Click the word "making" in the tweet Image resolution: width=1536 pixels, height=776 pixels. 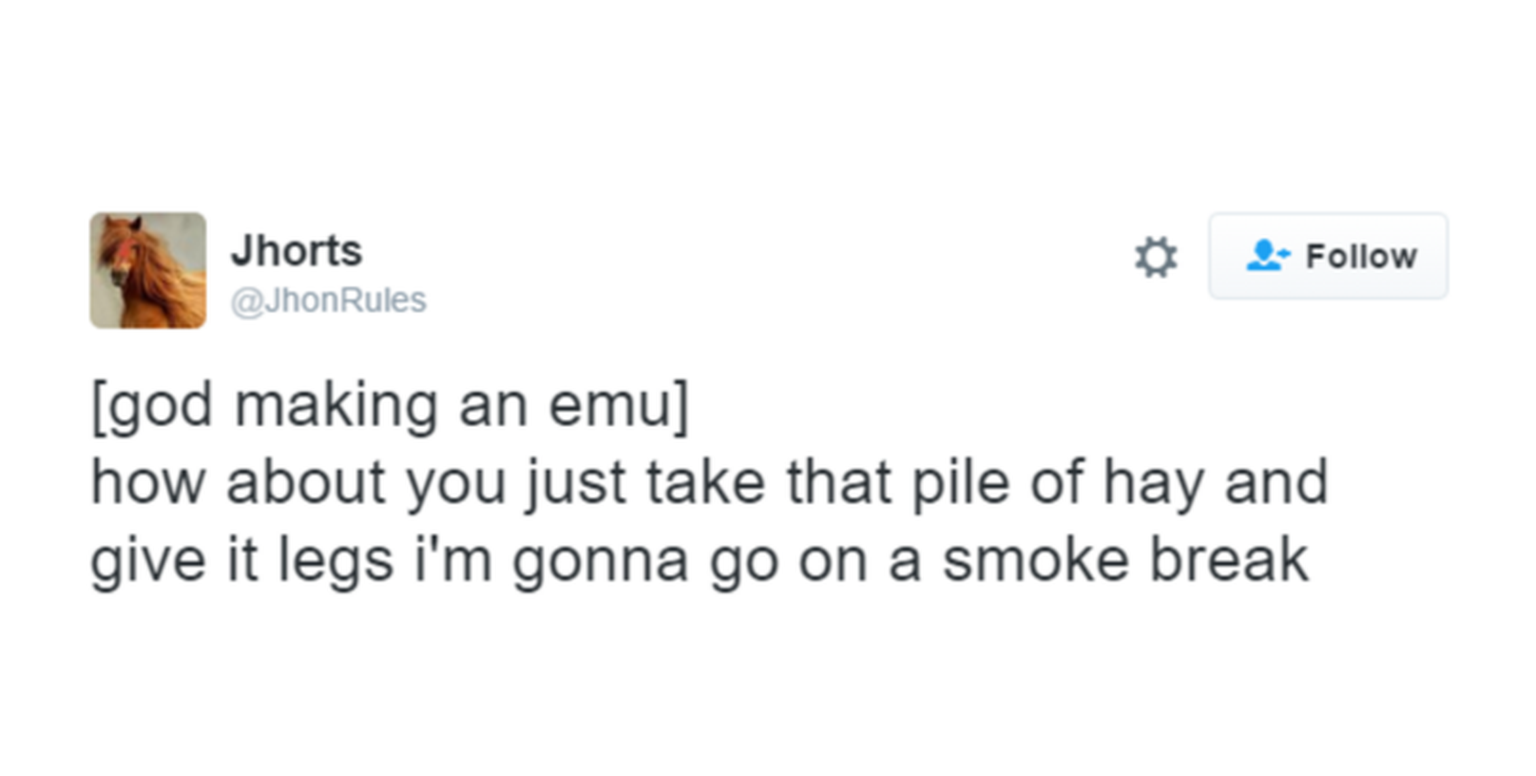(335, 405)
